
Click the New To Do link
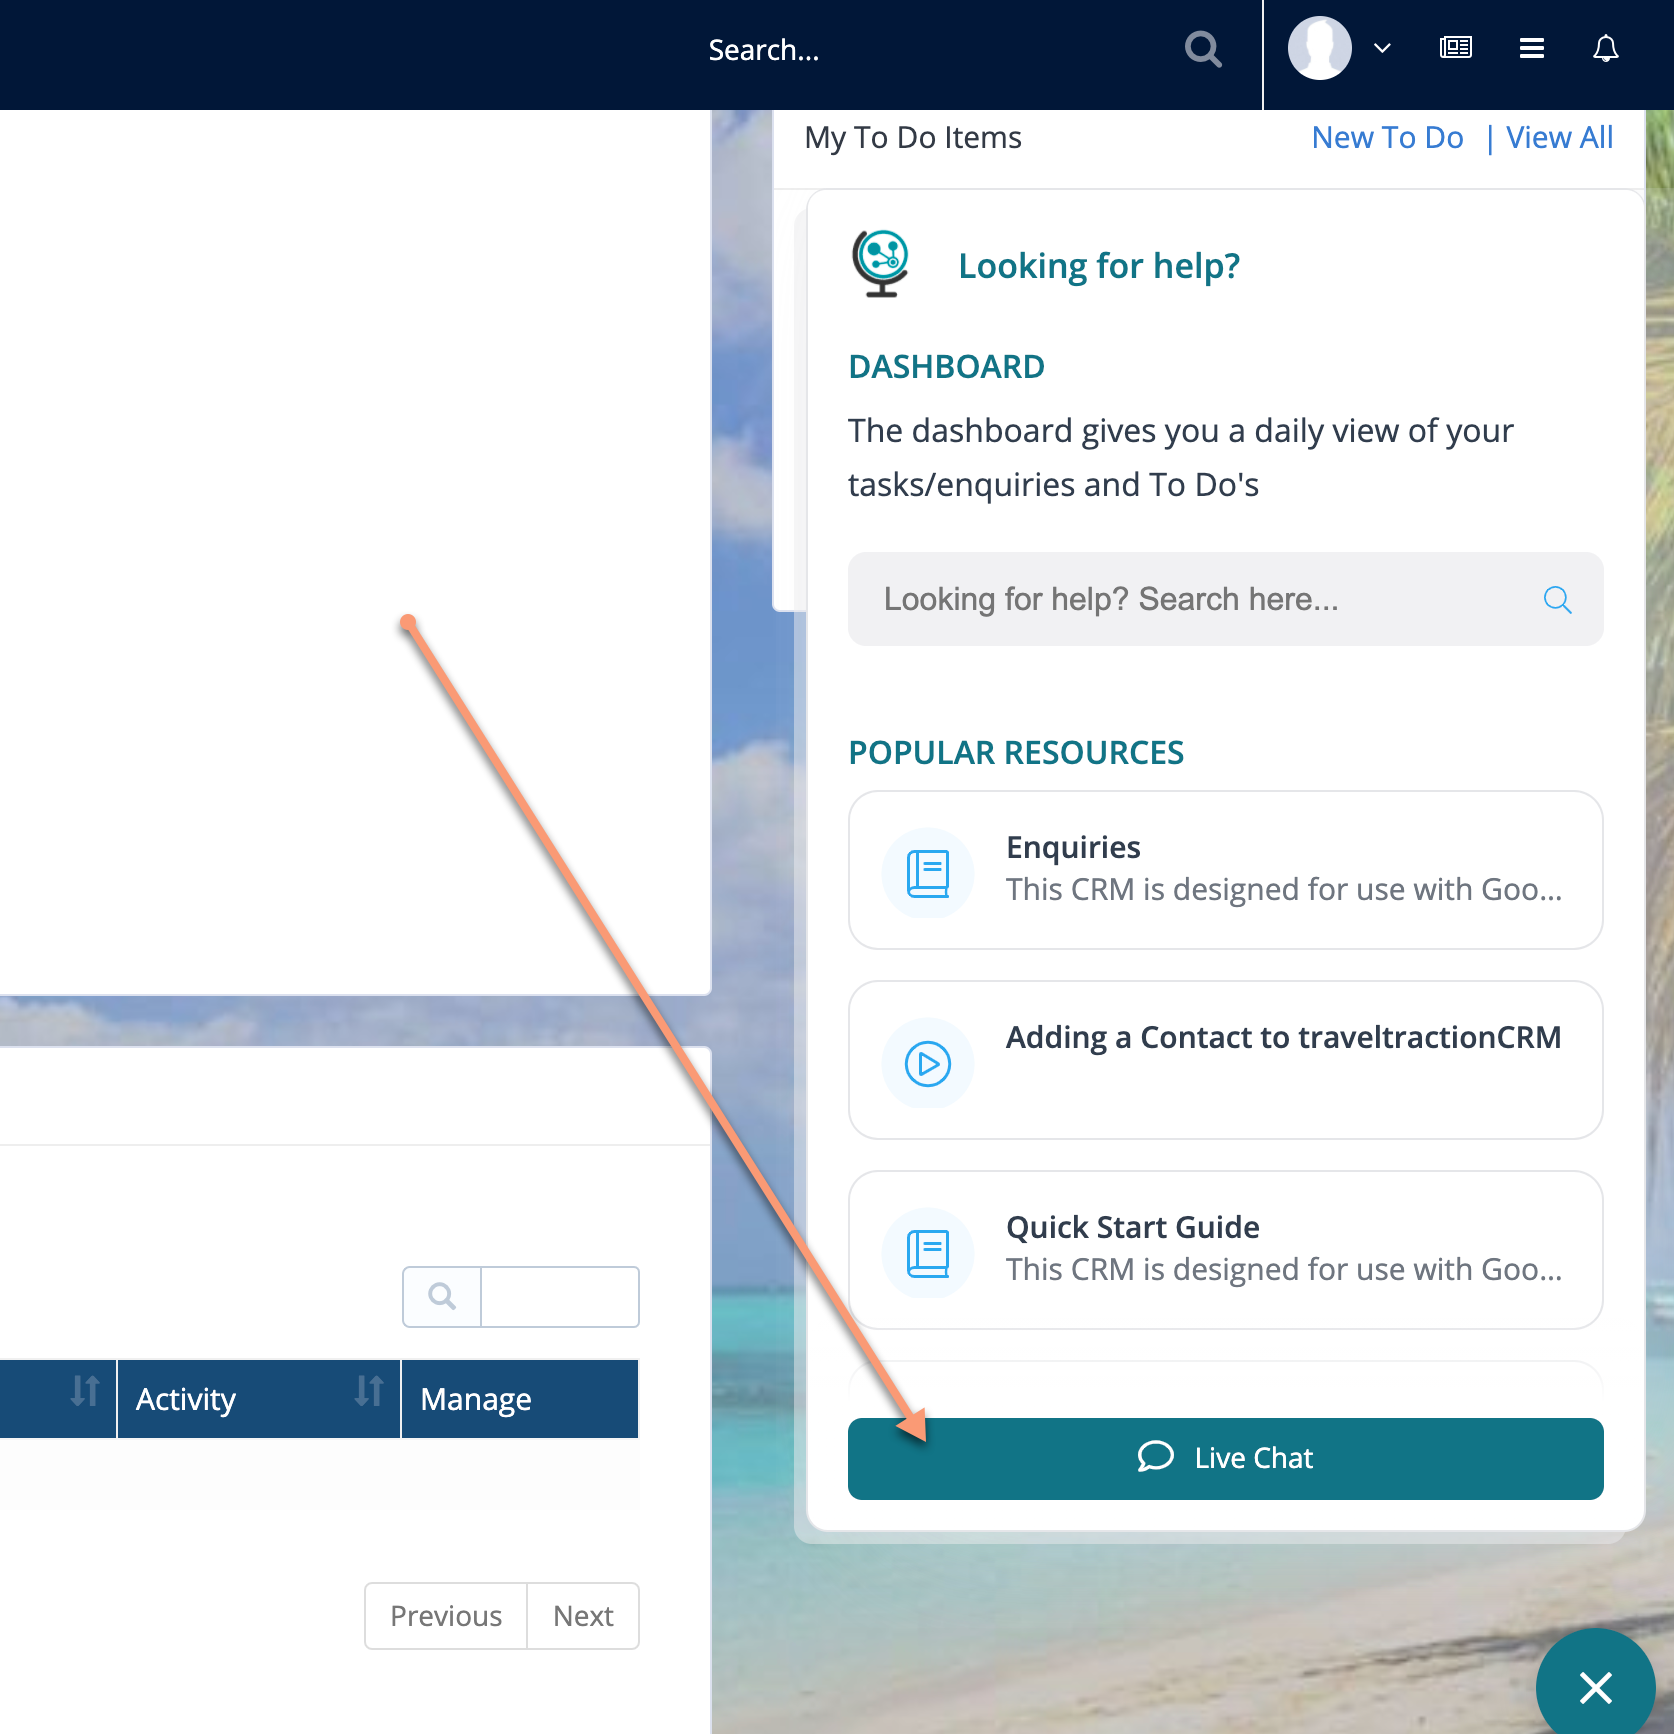(1387, 137)
